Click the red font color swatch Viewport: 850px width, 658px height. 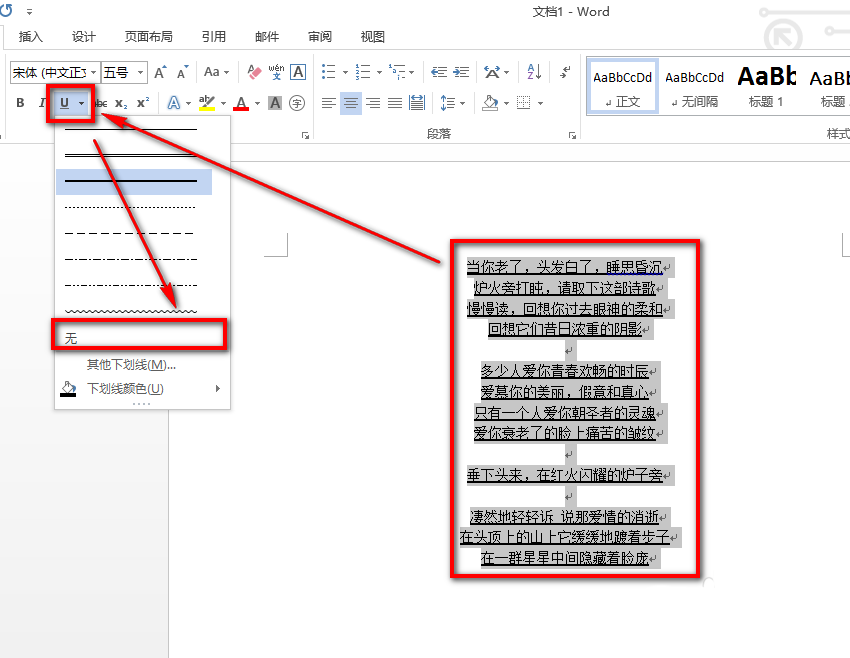coord(241,101)
